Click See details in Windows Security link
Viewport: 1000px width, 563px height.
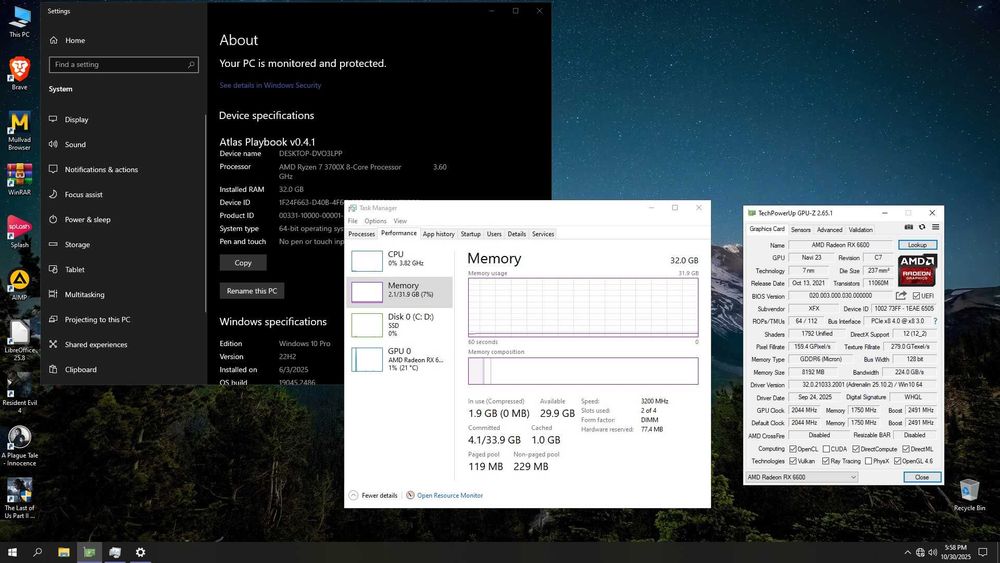[270, 85]
